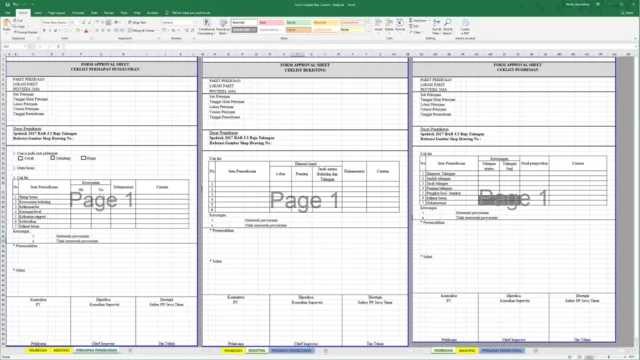The height and width of the screenshot is (360, 640).
Task: Click the Fill Color bucket icon
Action: point(78,31)
